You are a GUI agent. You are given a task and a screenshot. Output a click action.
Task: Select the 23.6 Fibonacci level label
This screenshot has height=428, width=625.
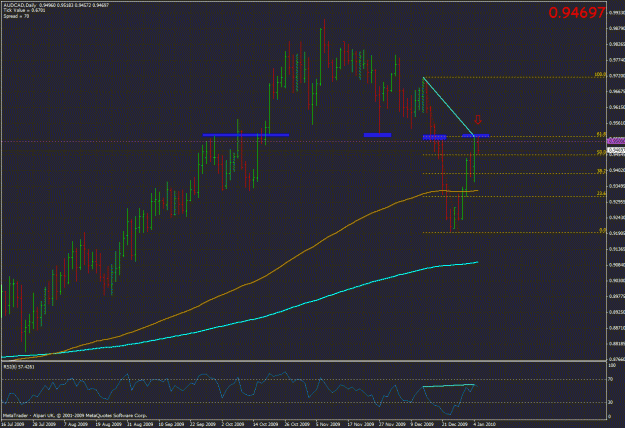[601, 194]
